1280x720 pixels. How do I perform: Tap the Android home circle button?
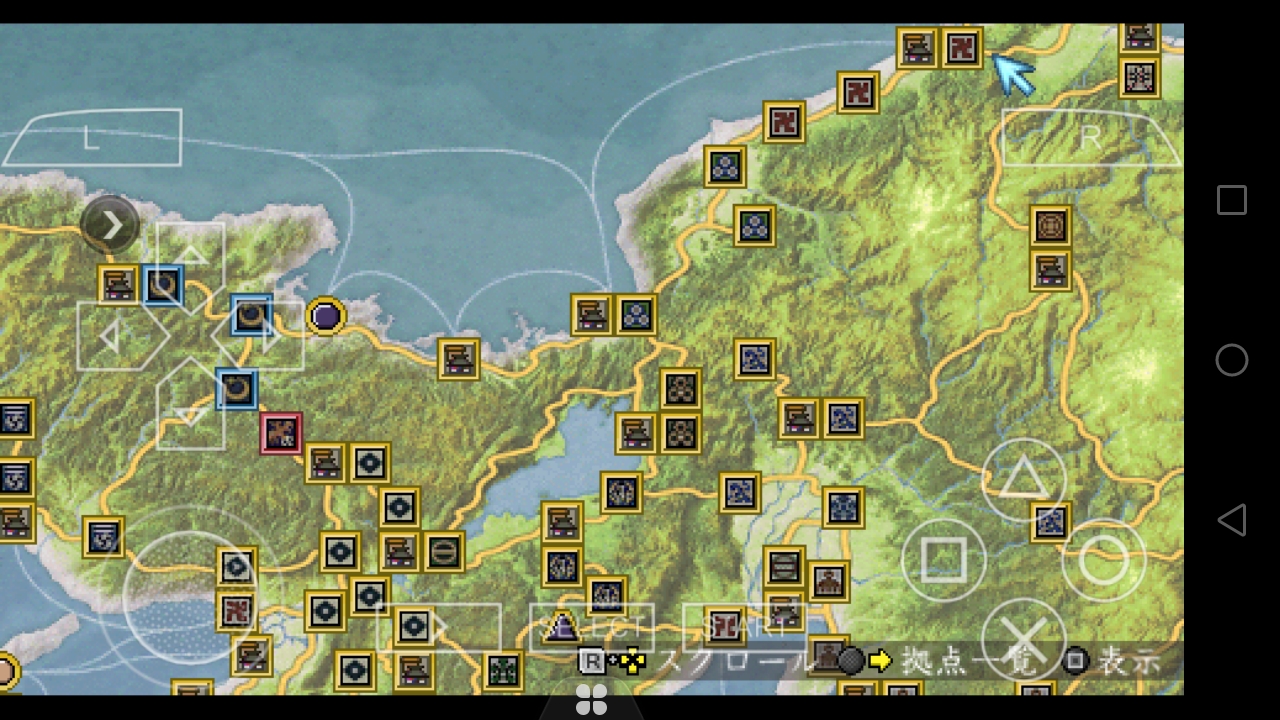(1232, 360)
